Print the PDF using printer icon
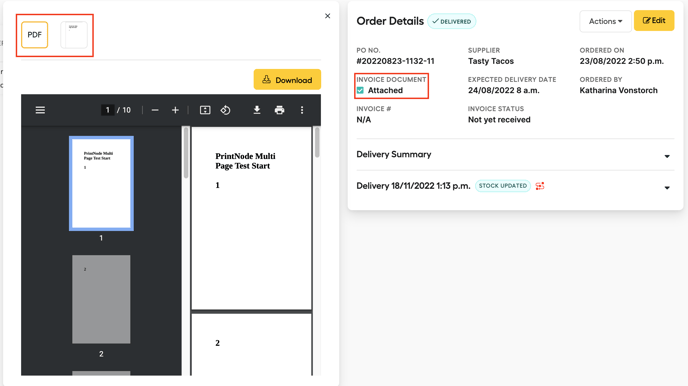 tap(280, 110)
